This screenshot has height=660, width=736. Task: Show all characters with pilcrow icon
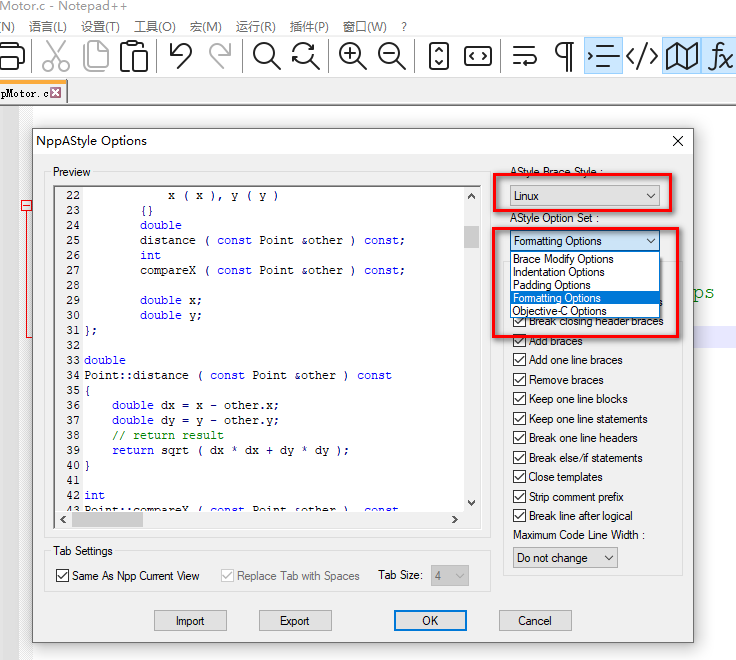[x=564, y=56]
